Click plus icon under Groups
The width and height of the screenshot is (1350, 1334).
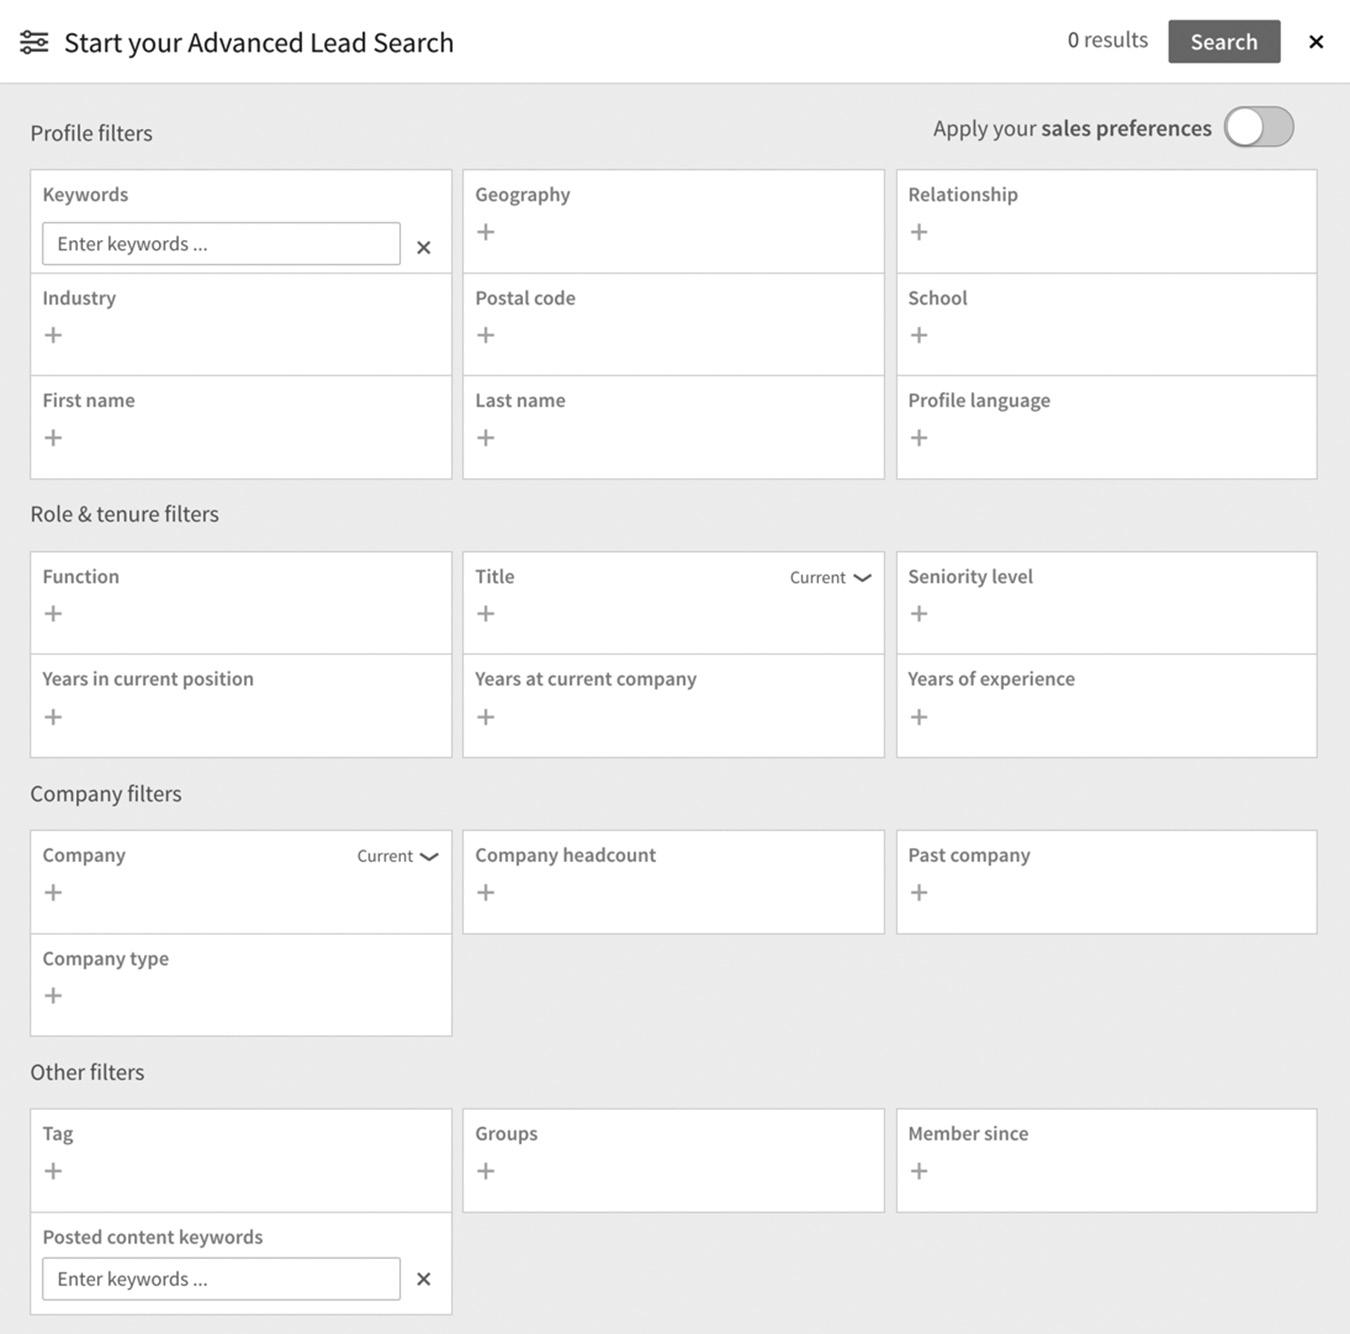(x=486, y=1171)
